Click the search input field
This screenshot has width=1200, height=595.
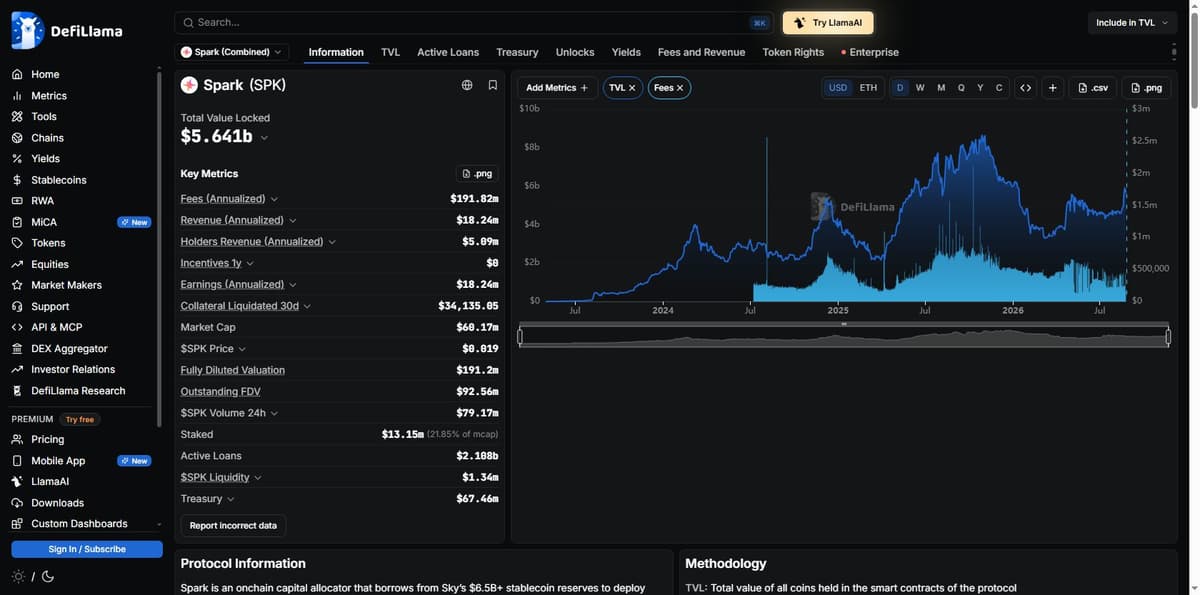click(x=474, y=22)
